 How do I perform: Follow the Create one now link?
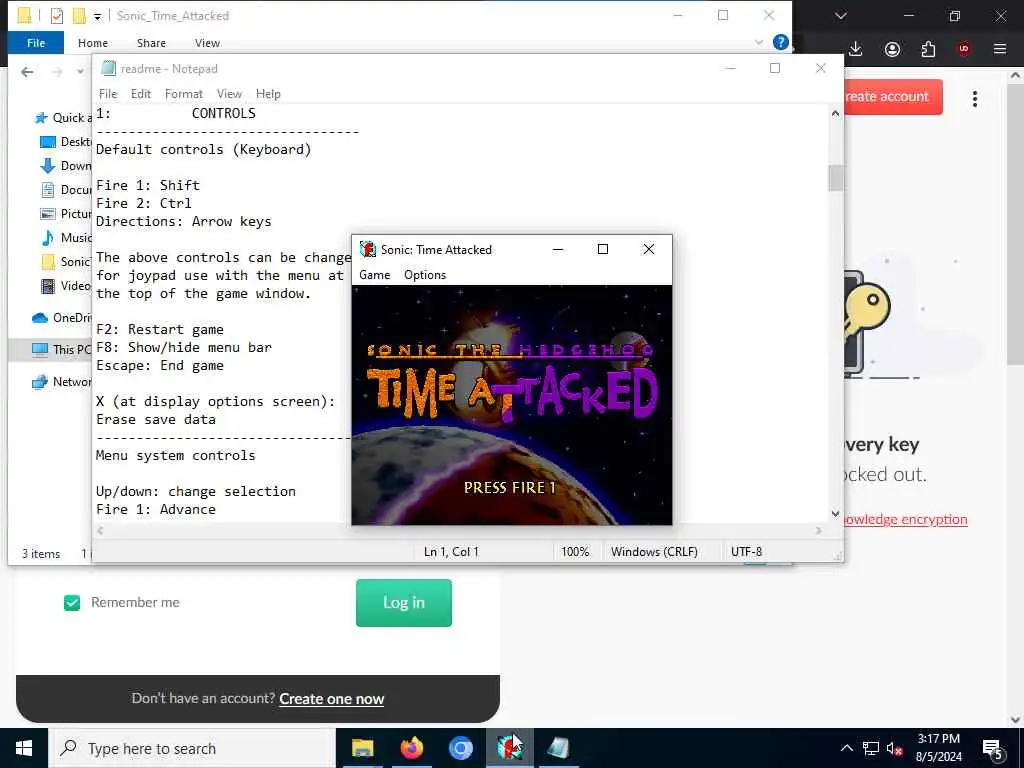coord(332,699)
